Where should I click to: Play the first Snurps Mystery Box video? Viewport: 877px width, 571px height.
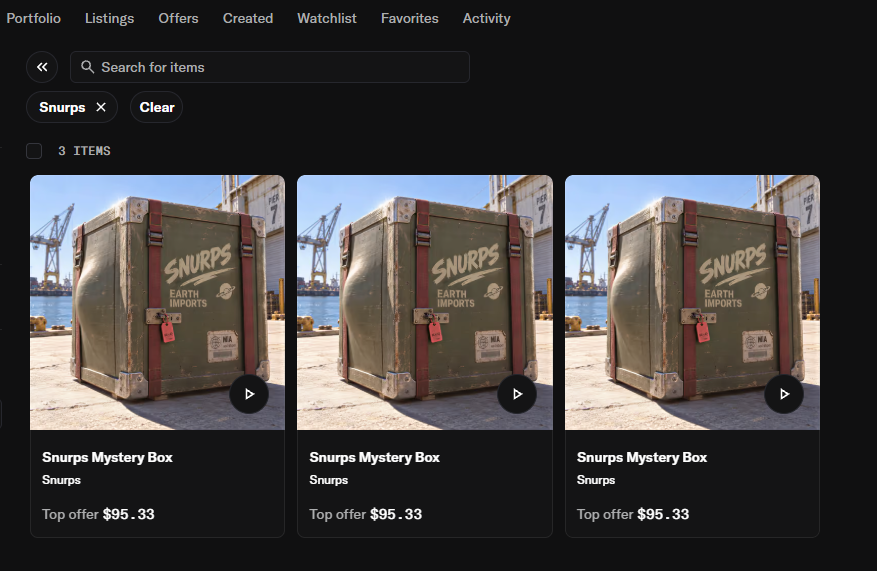point(249,394)
